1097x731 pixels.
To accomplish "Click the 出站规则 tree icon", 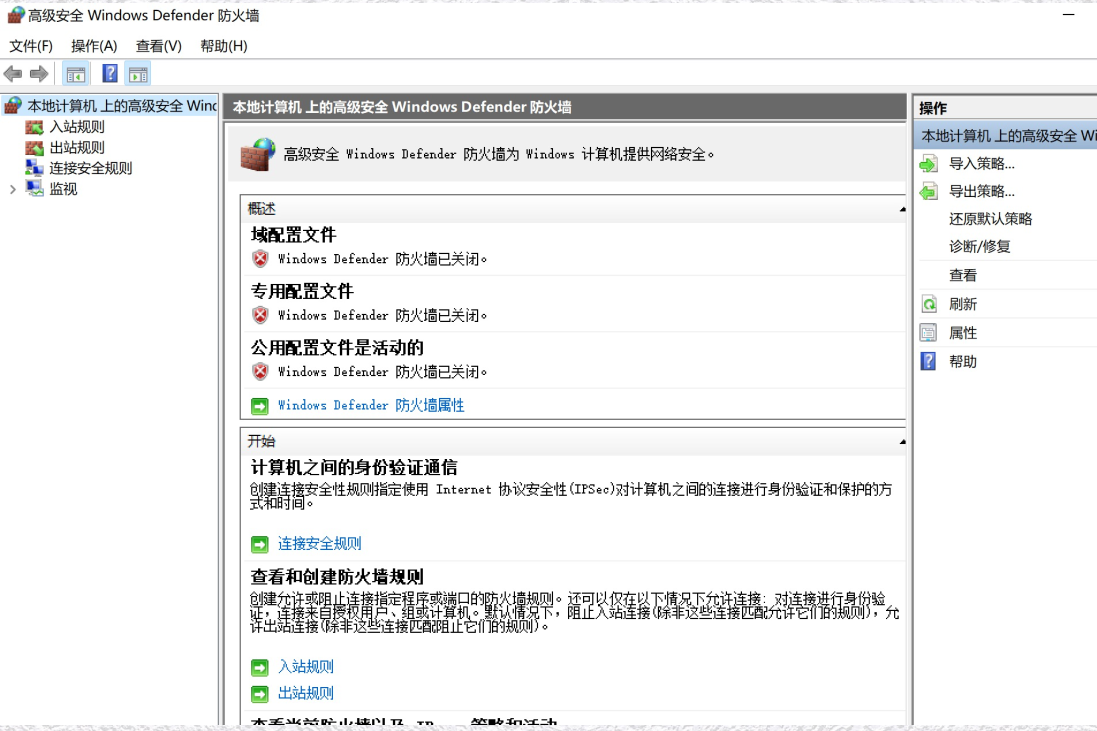I will click(34, 148).
